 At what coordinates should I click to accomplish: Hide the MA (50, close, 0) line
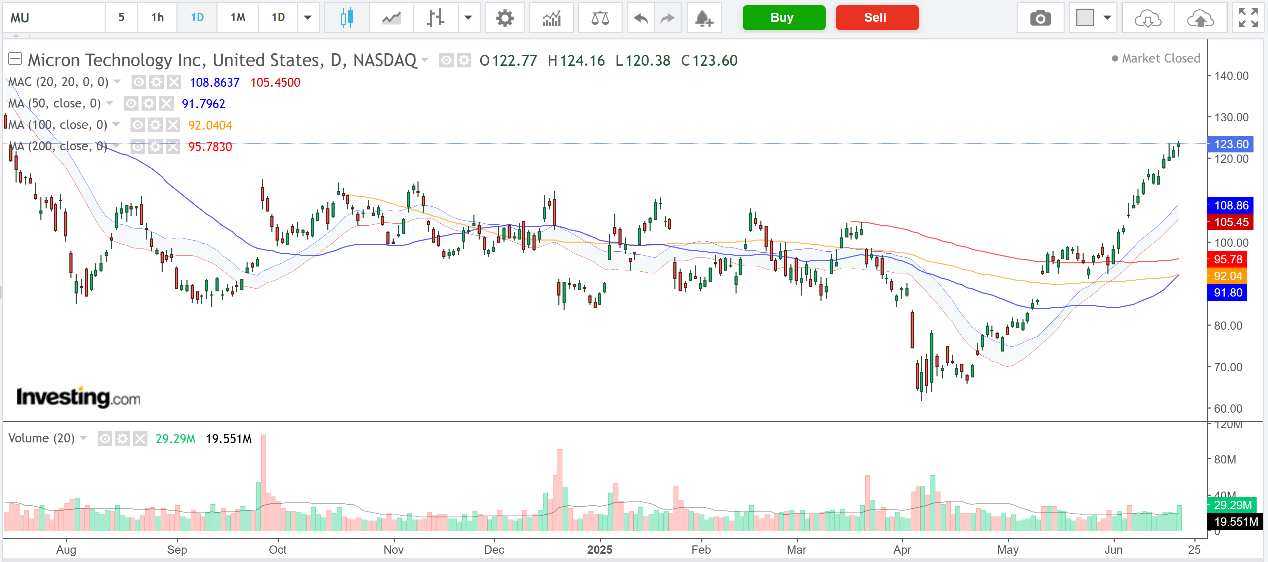pos(131,103)
